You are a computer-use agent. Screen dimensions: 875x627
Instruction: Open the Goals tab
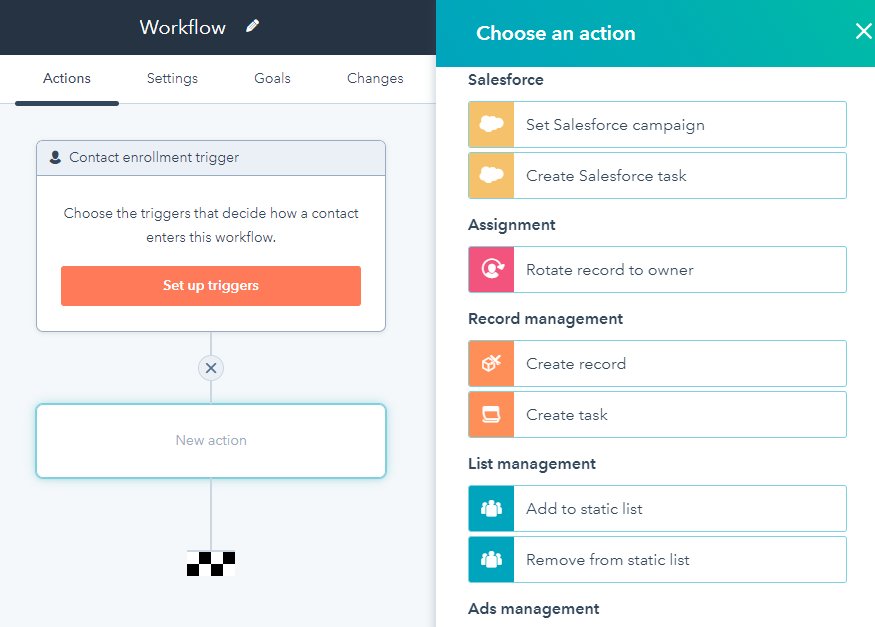(272, 79)
